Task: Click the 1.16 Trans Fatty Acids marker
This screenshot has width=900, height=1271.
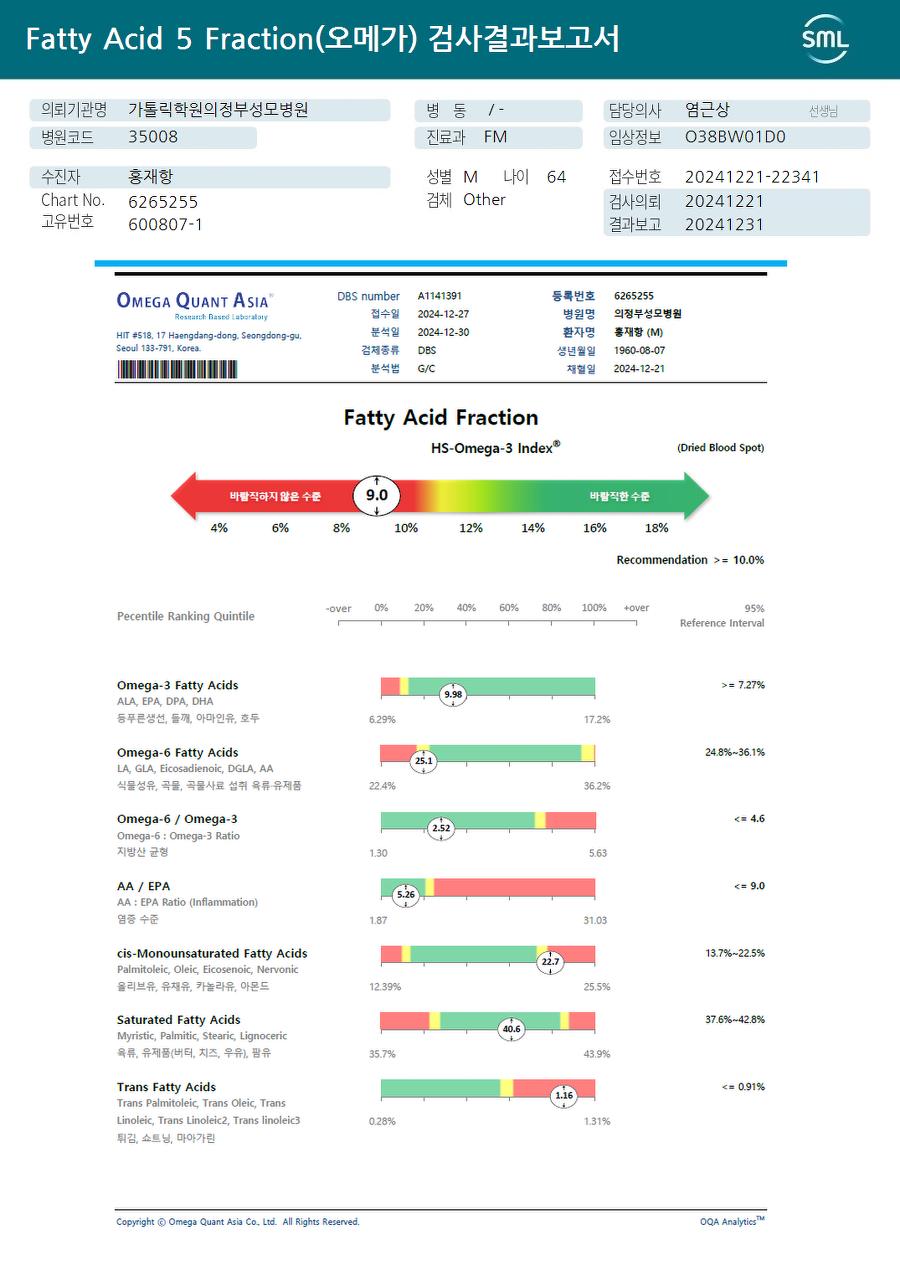Action: click(564, 1096)
